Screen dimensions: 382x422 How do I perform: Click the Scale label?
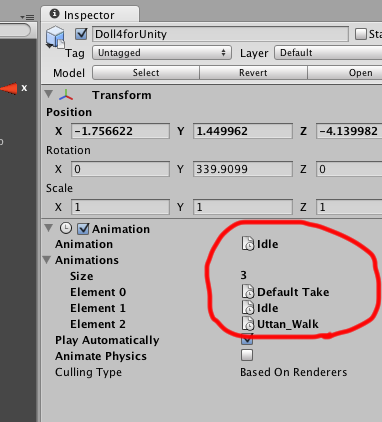pyautogui.click(x=59, y=188)
